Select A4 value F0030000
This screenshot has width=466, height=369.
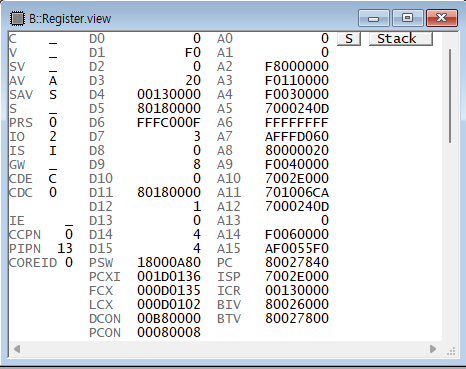[x=297, y=95]
